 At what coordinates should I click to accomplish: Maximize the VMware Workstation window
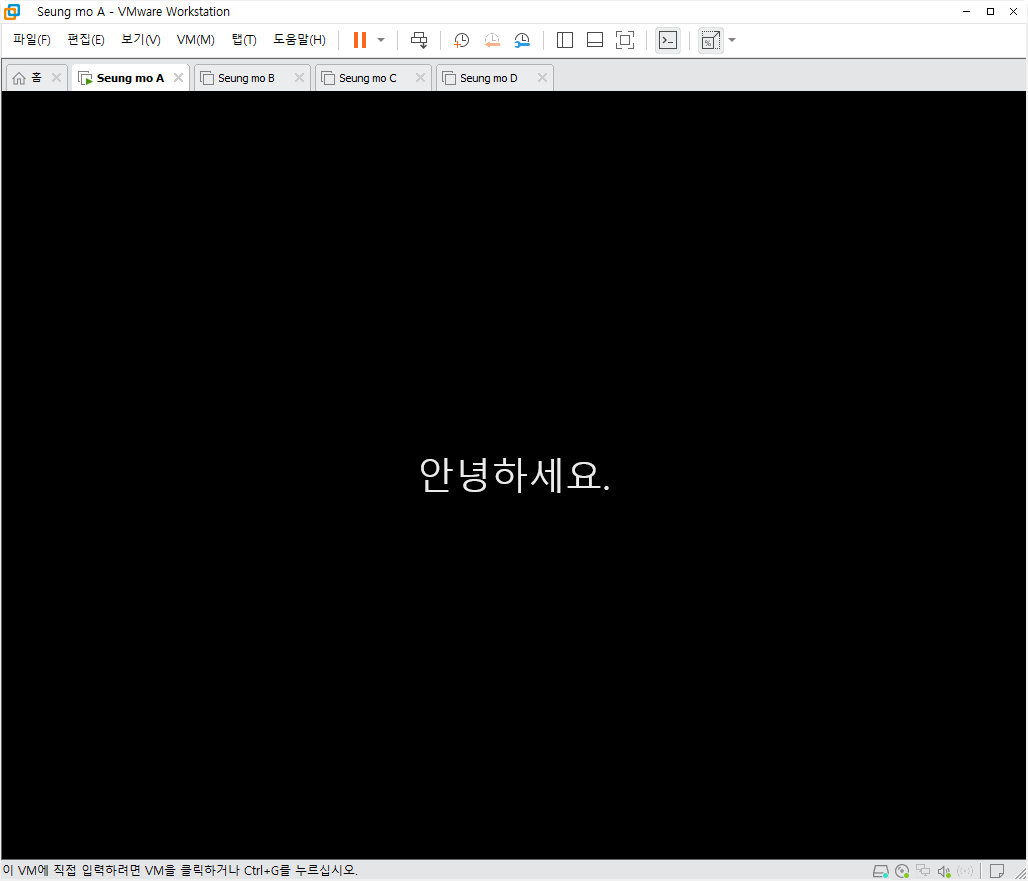click(x=990, y=11)
